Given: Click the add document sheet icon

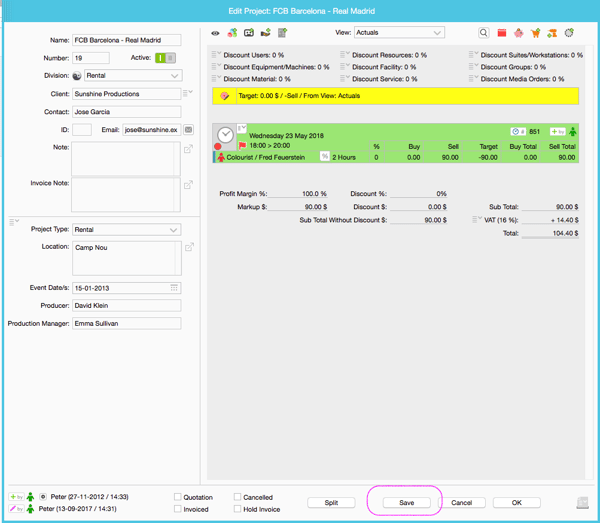Looking at the screenshot, I should click(x=282, y=33).
